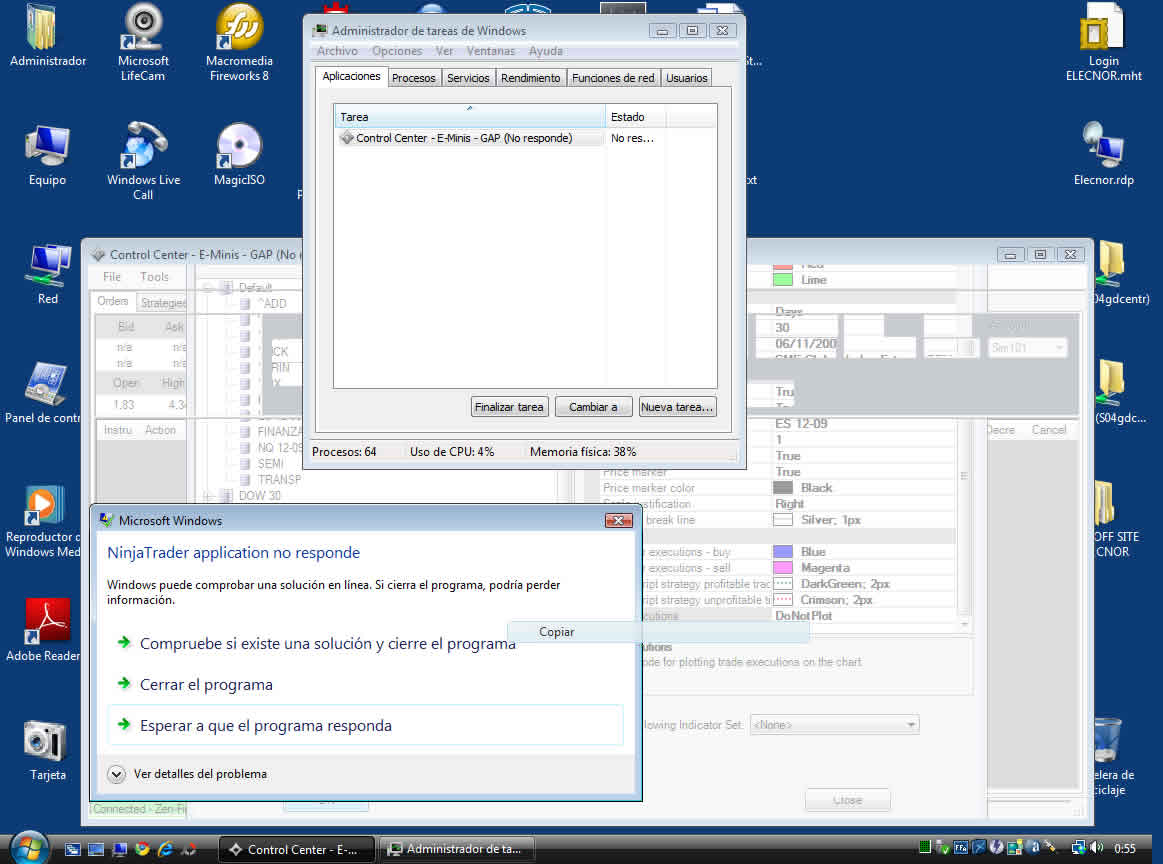The image size is (1163, 864).
Task: Open Elecnor.rdp remote desktop icon
Action: [1103, 154]
